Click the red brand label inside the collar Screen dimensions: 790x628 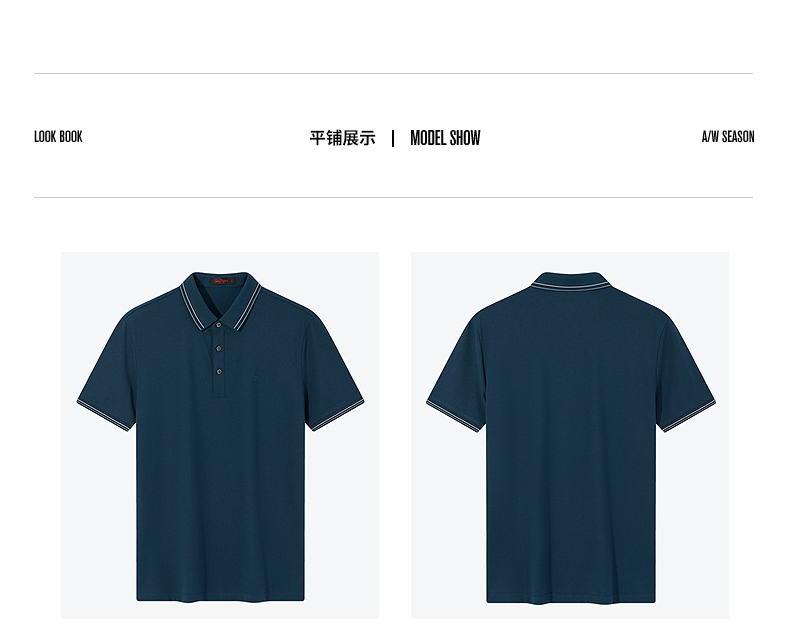pyautogui.click(x=222, y=280)
